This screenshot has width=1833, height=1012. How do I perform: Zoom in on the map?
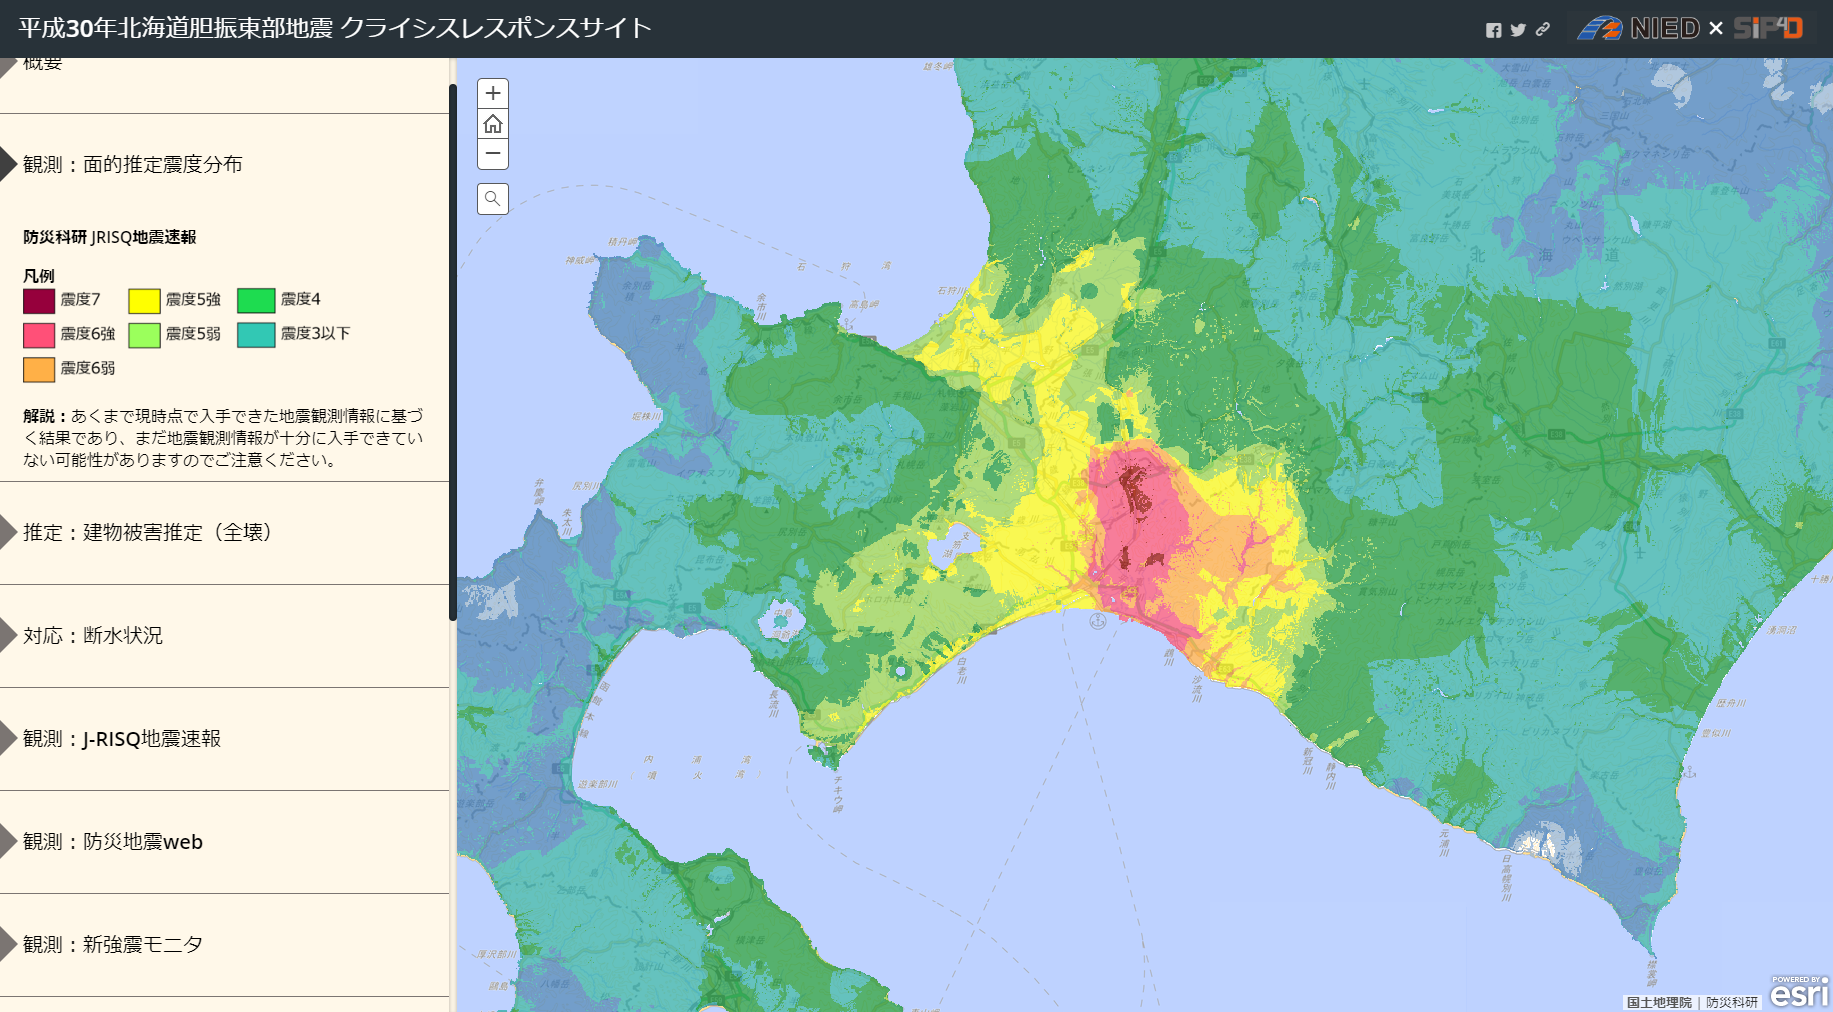coord(493,94)
